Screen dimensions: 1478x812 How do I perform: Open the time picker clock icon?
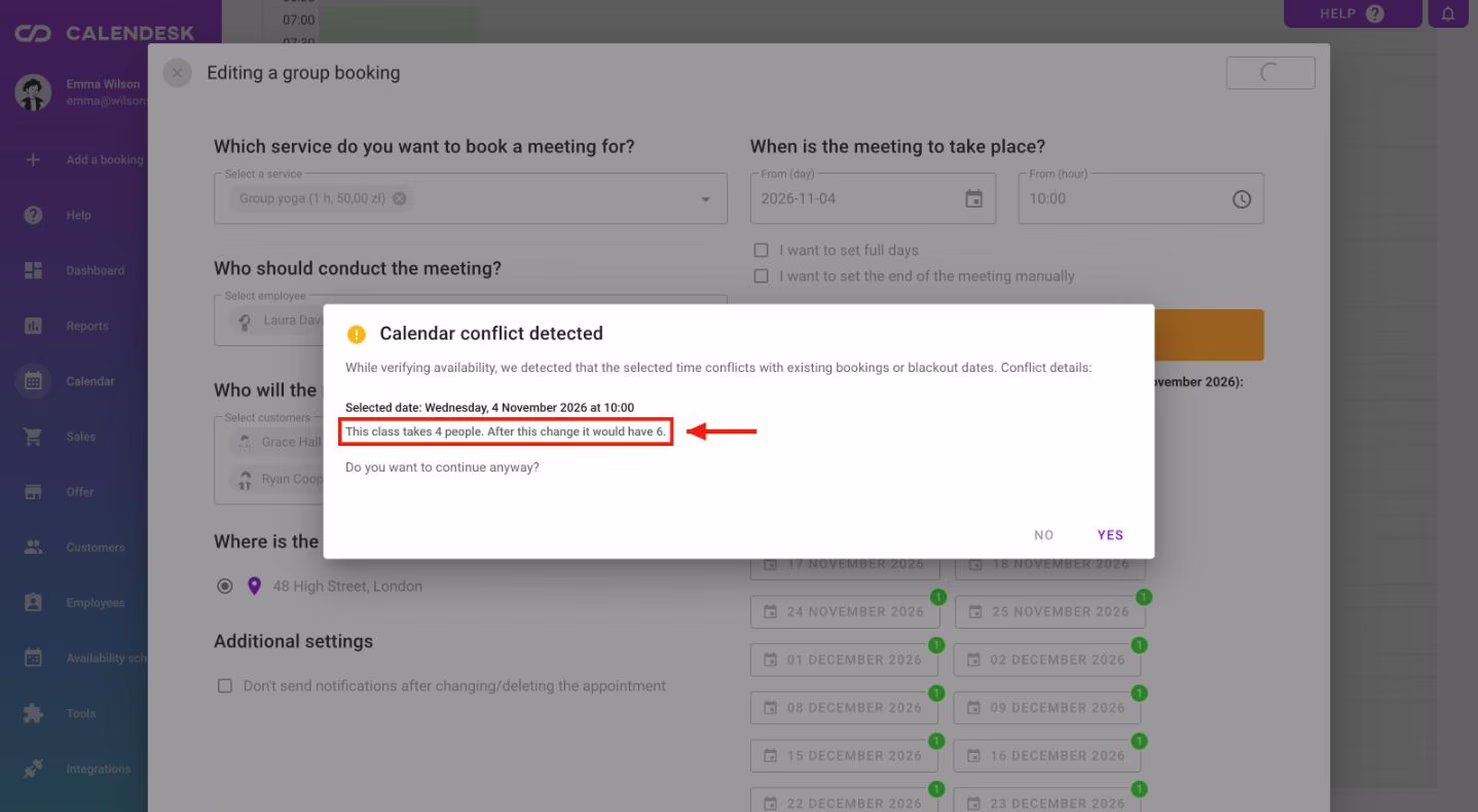click(x=1241, y=199)
